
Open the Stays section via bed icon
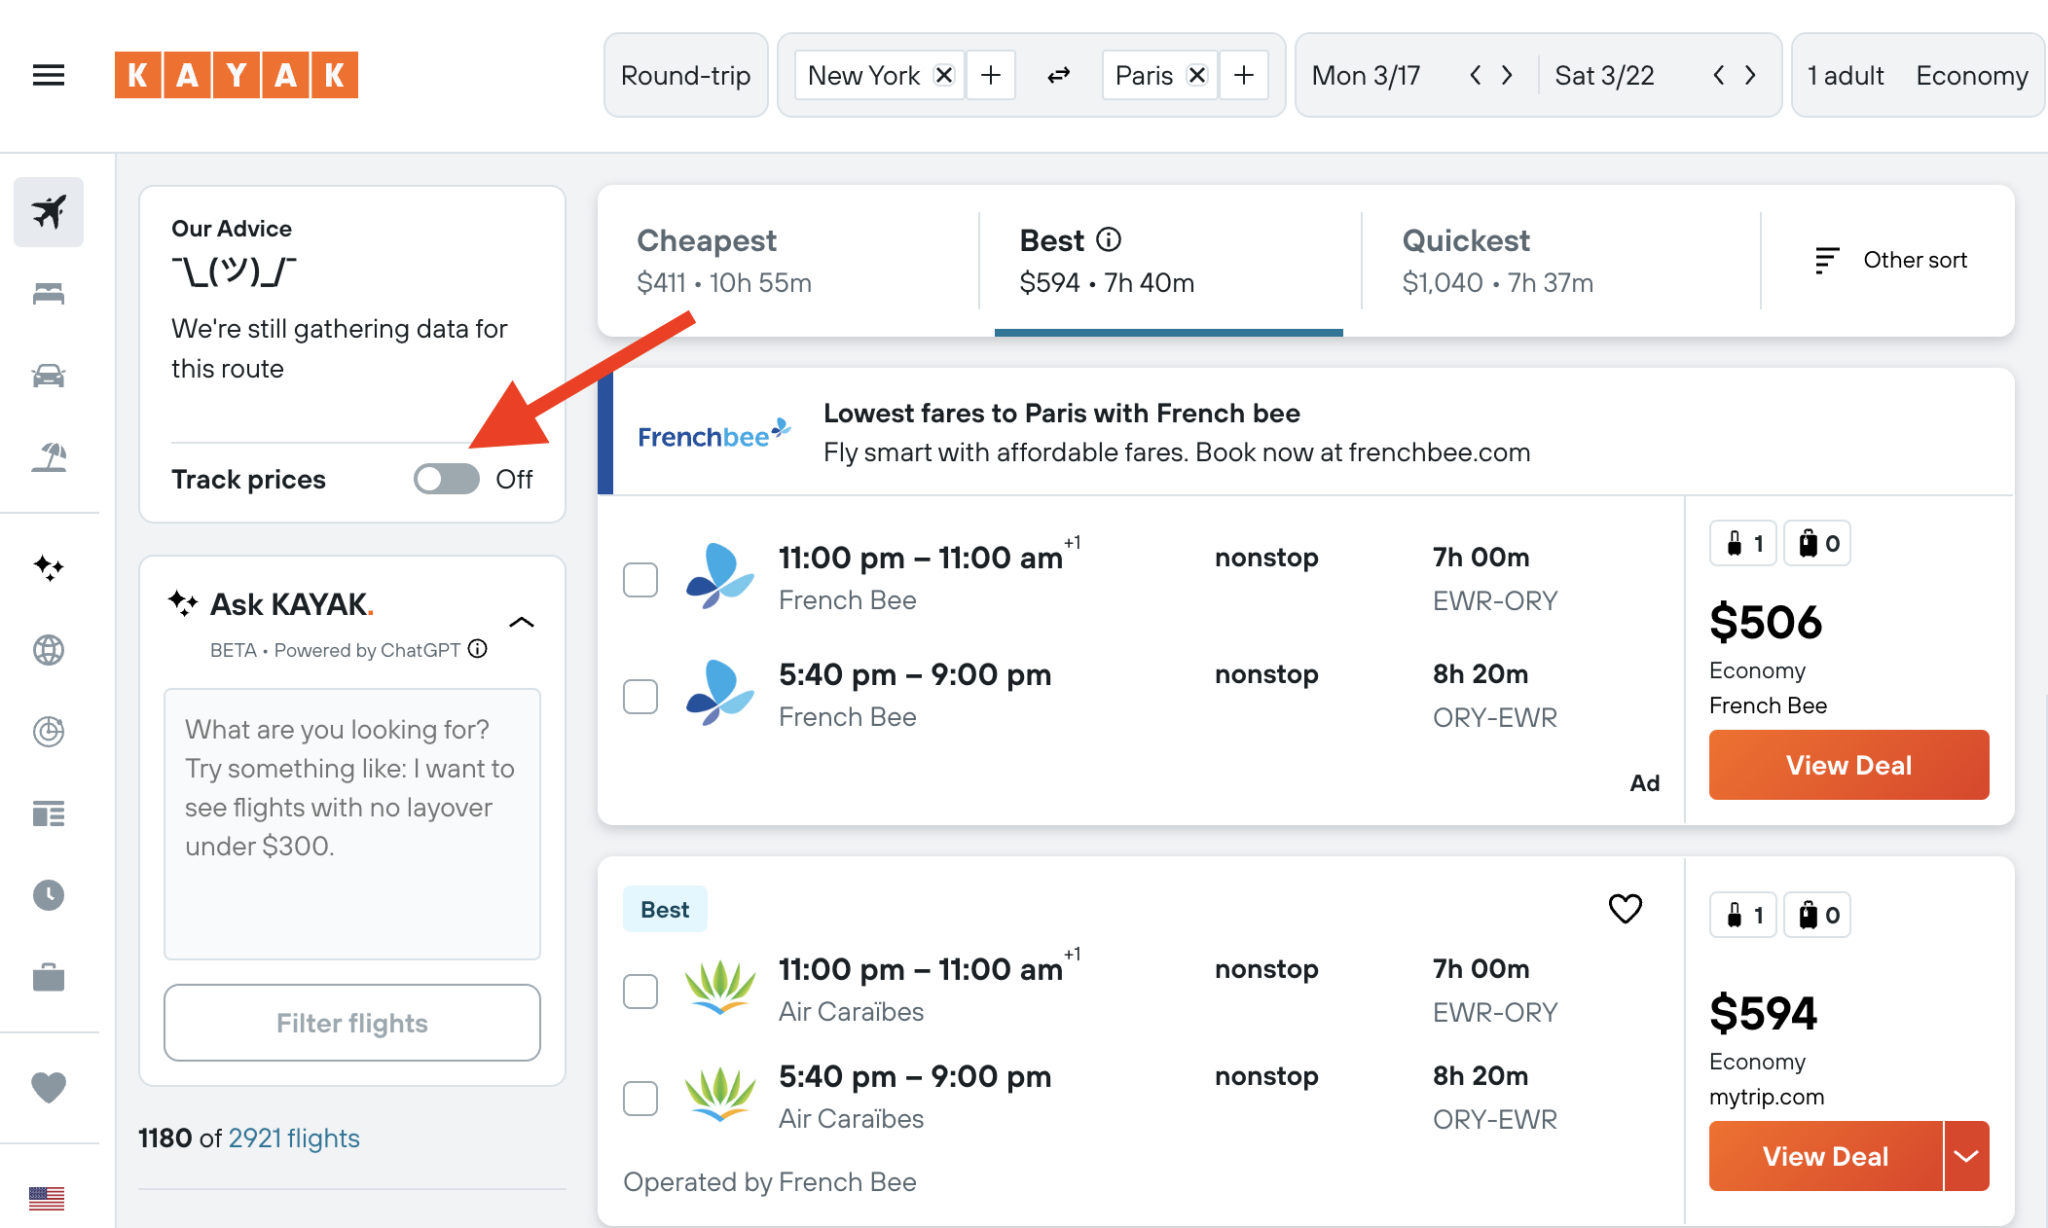tap(47, 293)
